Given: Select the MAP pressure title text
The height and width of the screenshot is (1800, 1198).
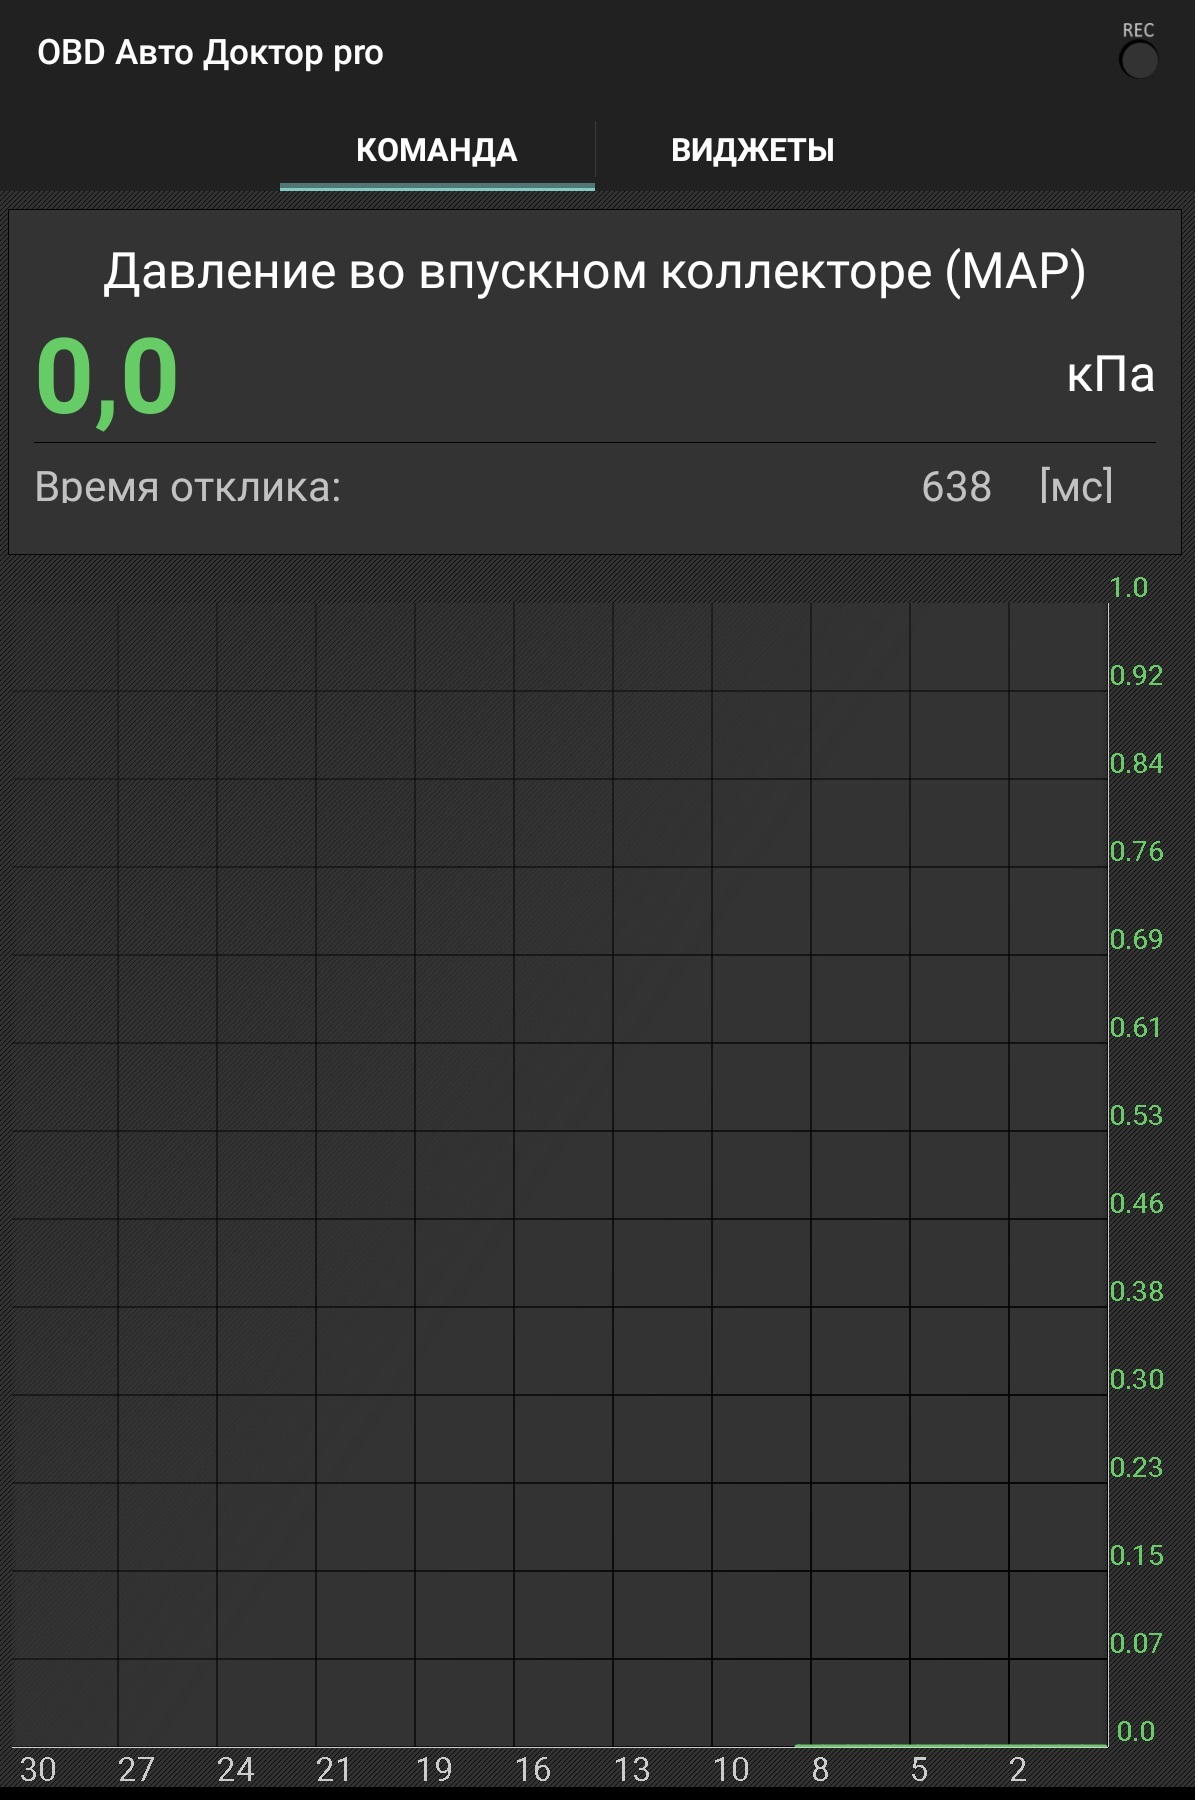Looking at the screenshot, I should tap(594, 271).
